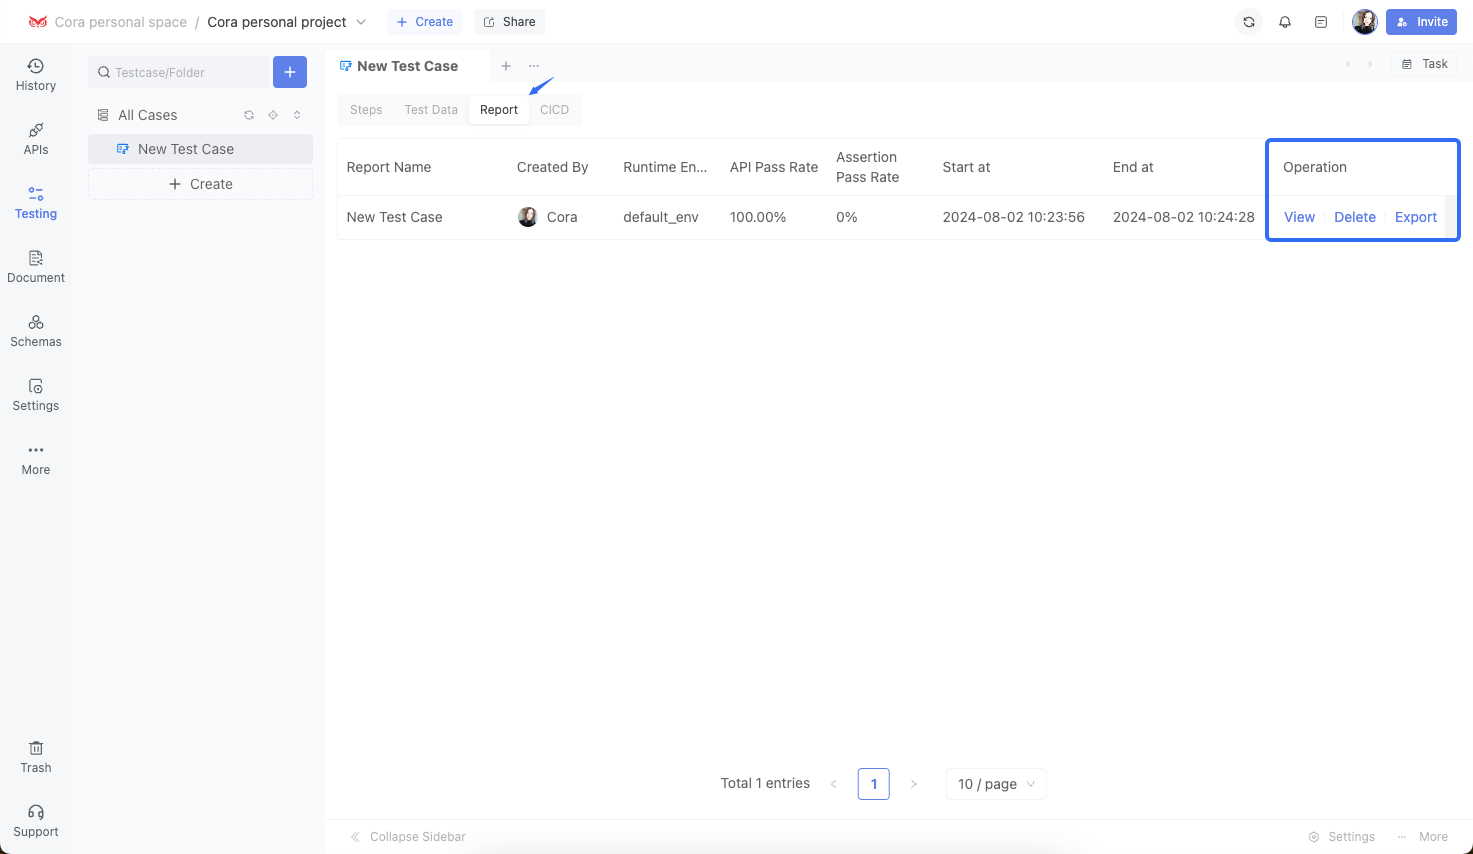Click the Create button in top bar
Viewport: 1473px width, 854px height.
click(x=424, y=22)
